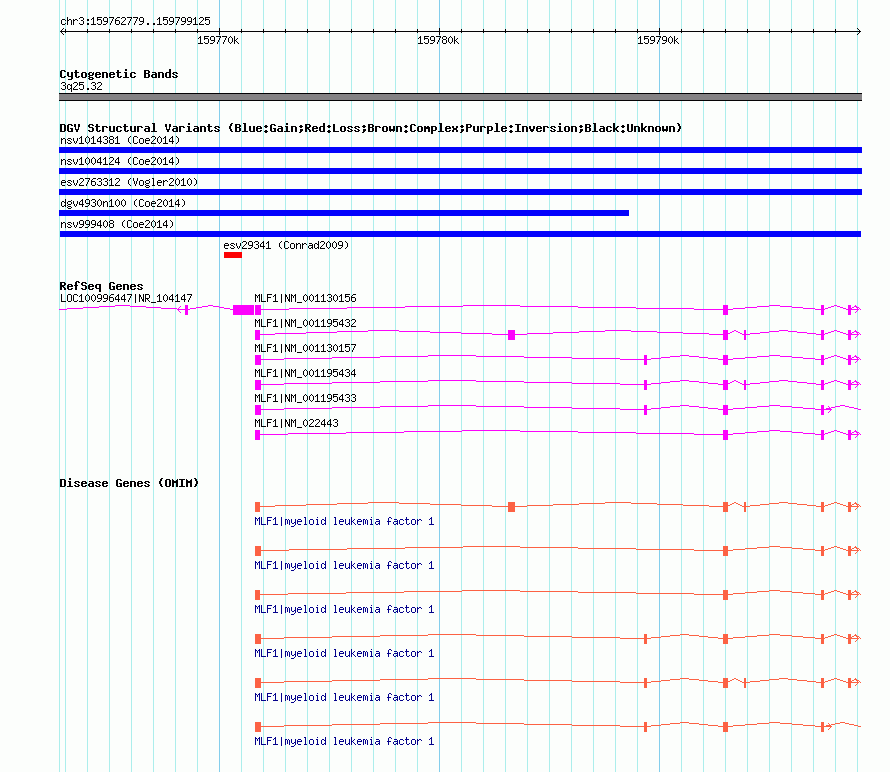
Task: Select the blue gain bar for nsv999408
Action: click(x=460, y=234)
